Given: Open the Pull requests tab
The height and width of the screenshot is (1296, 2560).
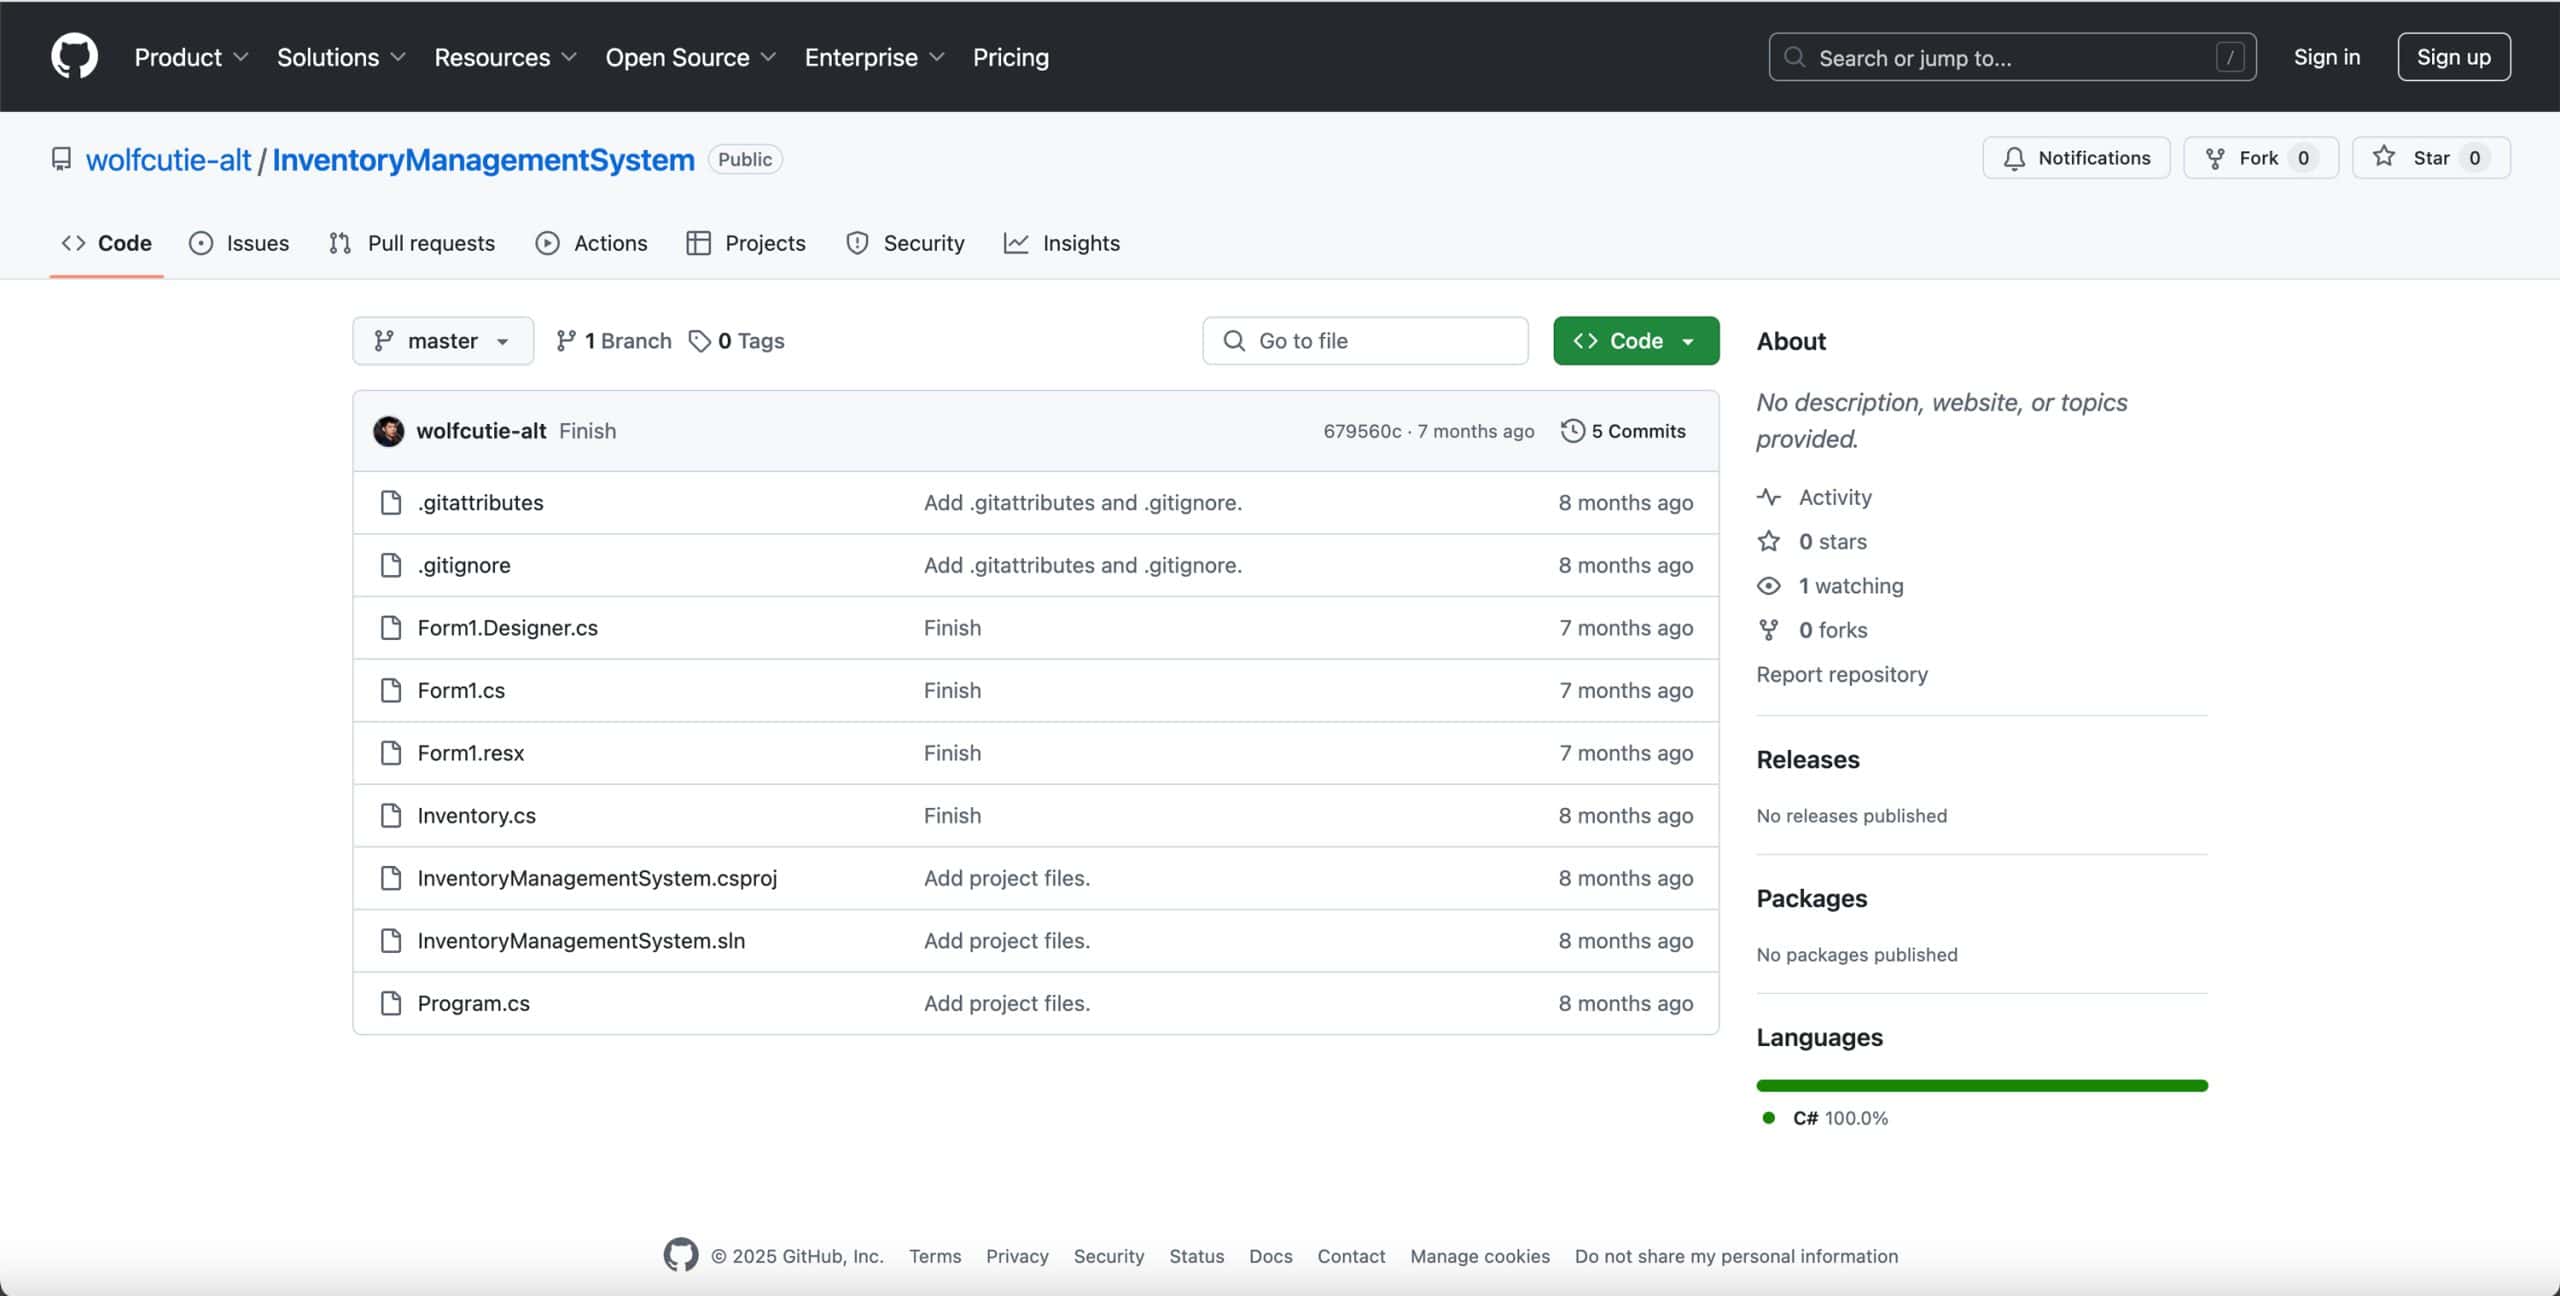Looking at the screenshot, I should (x=412, y=243).
